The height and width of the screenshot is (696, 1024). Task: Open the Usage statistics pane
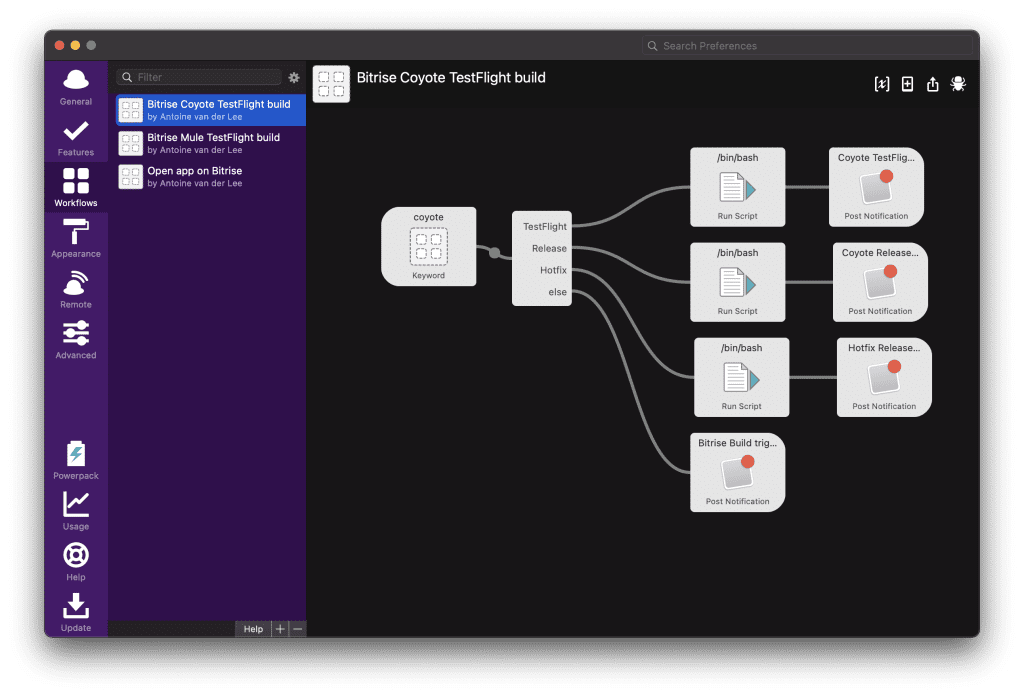(76, 511)
